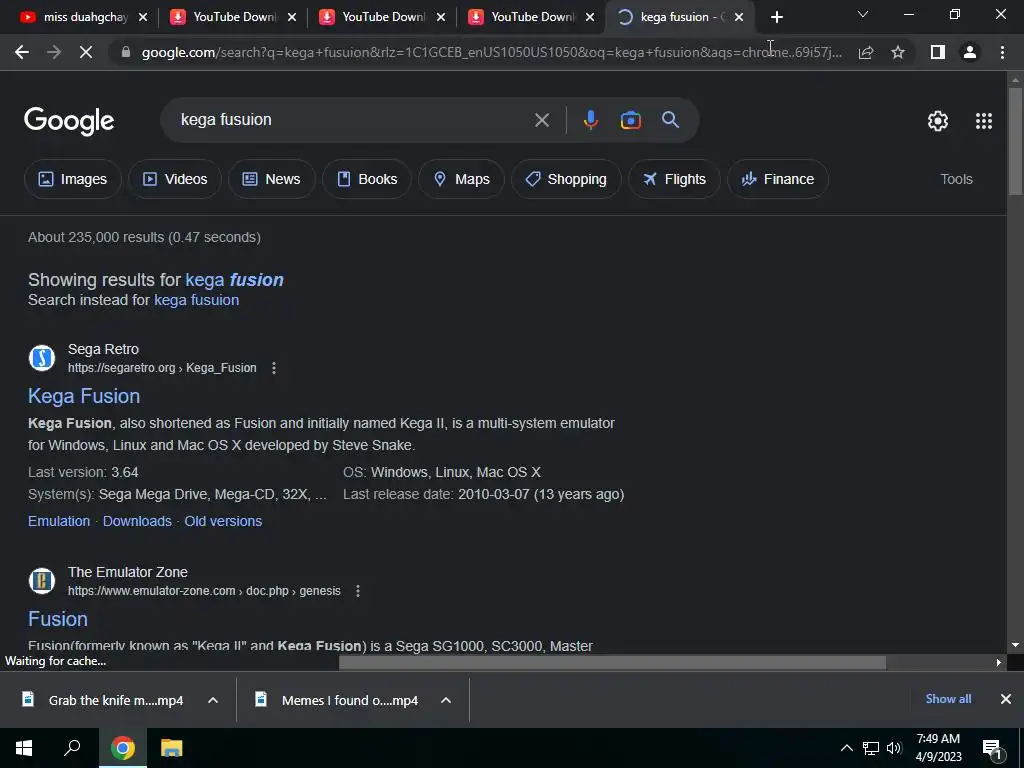Switch to the second YouTube Downloader tab
1024x768 pixels.
[383, 18]
